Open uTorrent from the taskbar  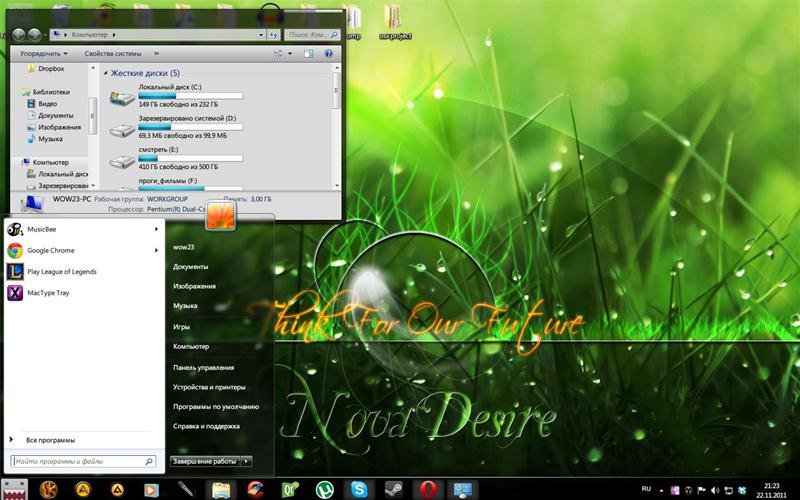click(x=324, y=490)
